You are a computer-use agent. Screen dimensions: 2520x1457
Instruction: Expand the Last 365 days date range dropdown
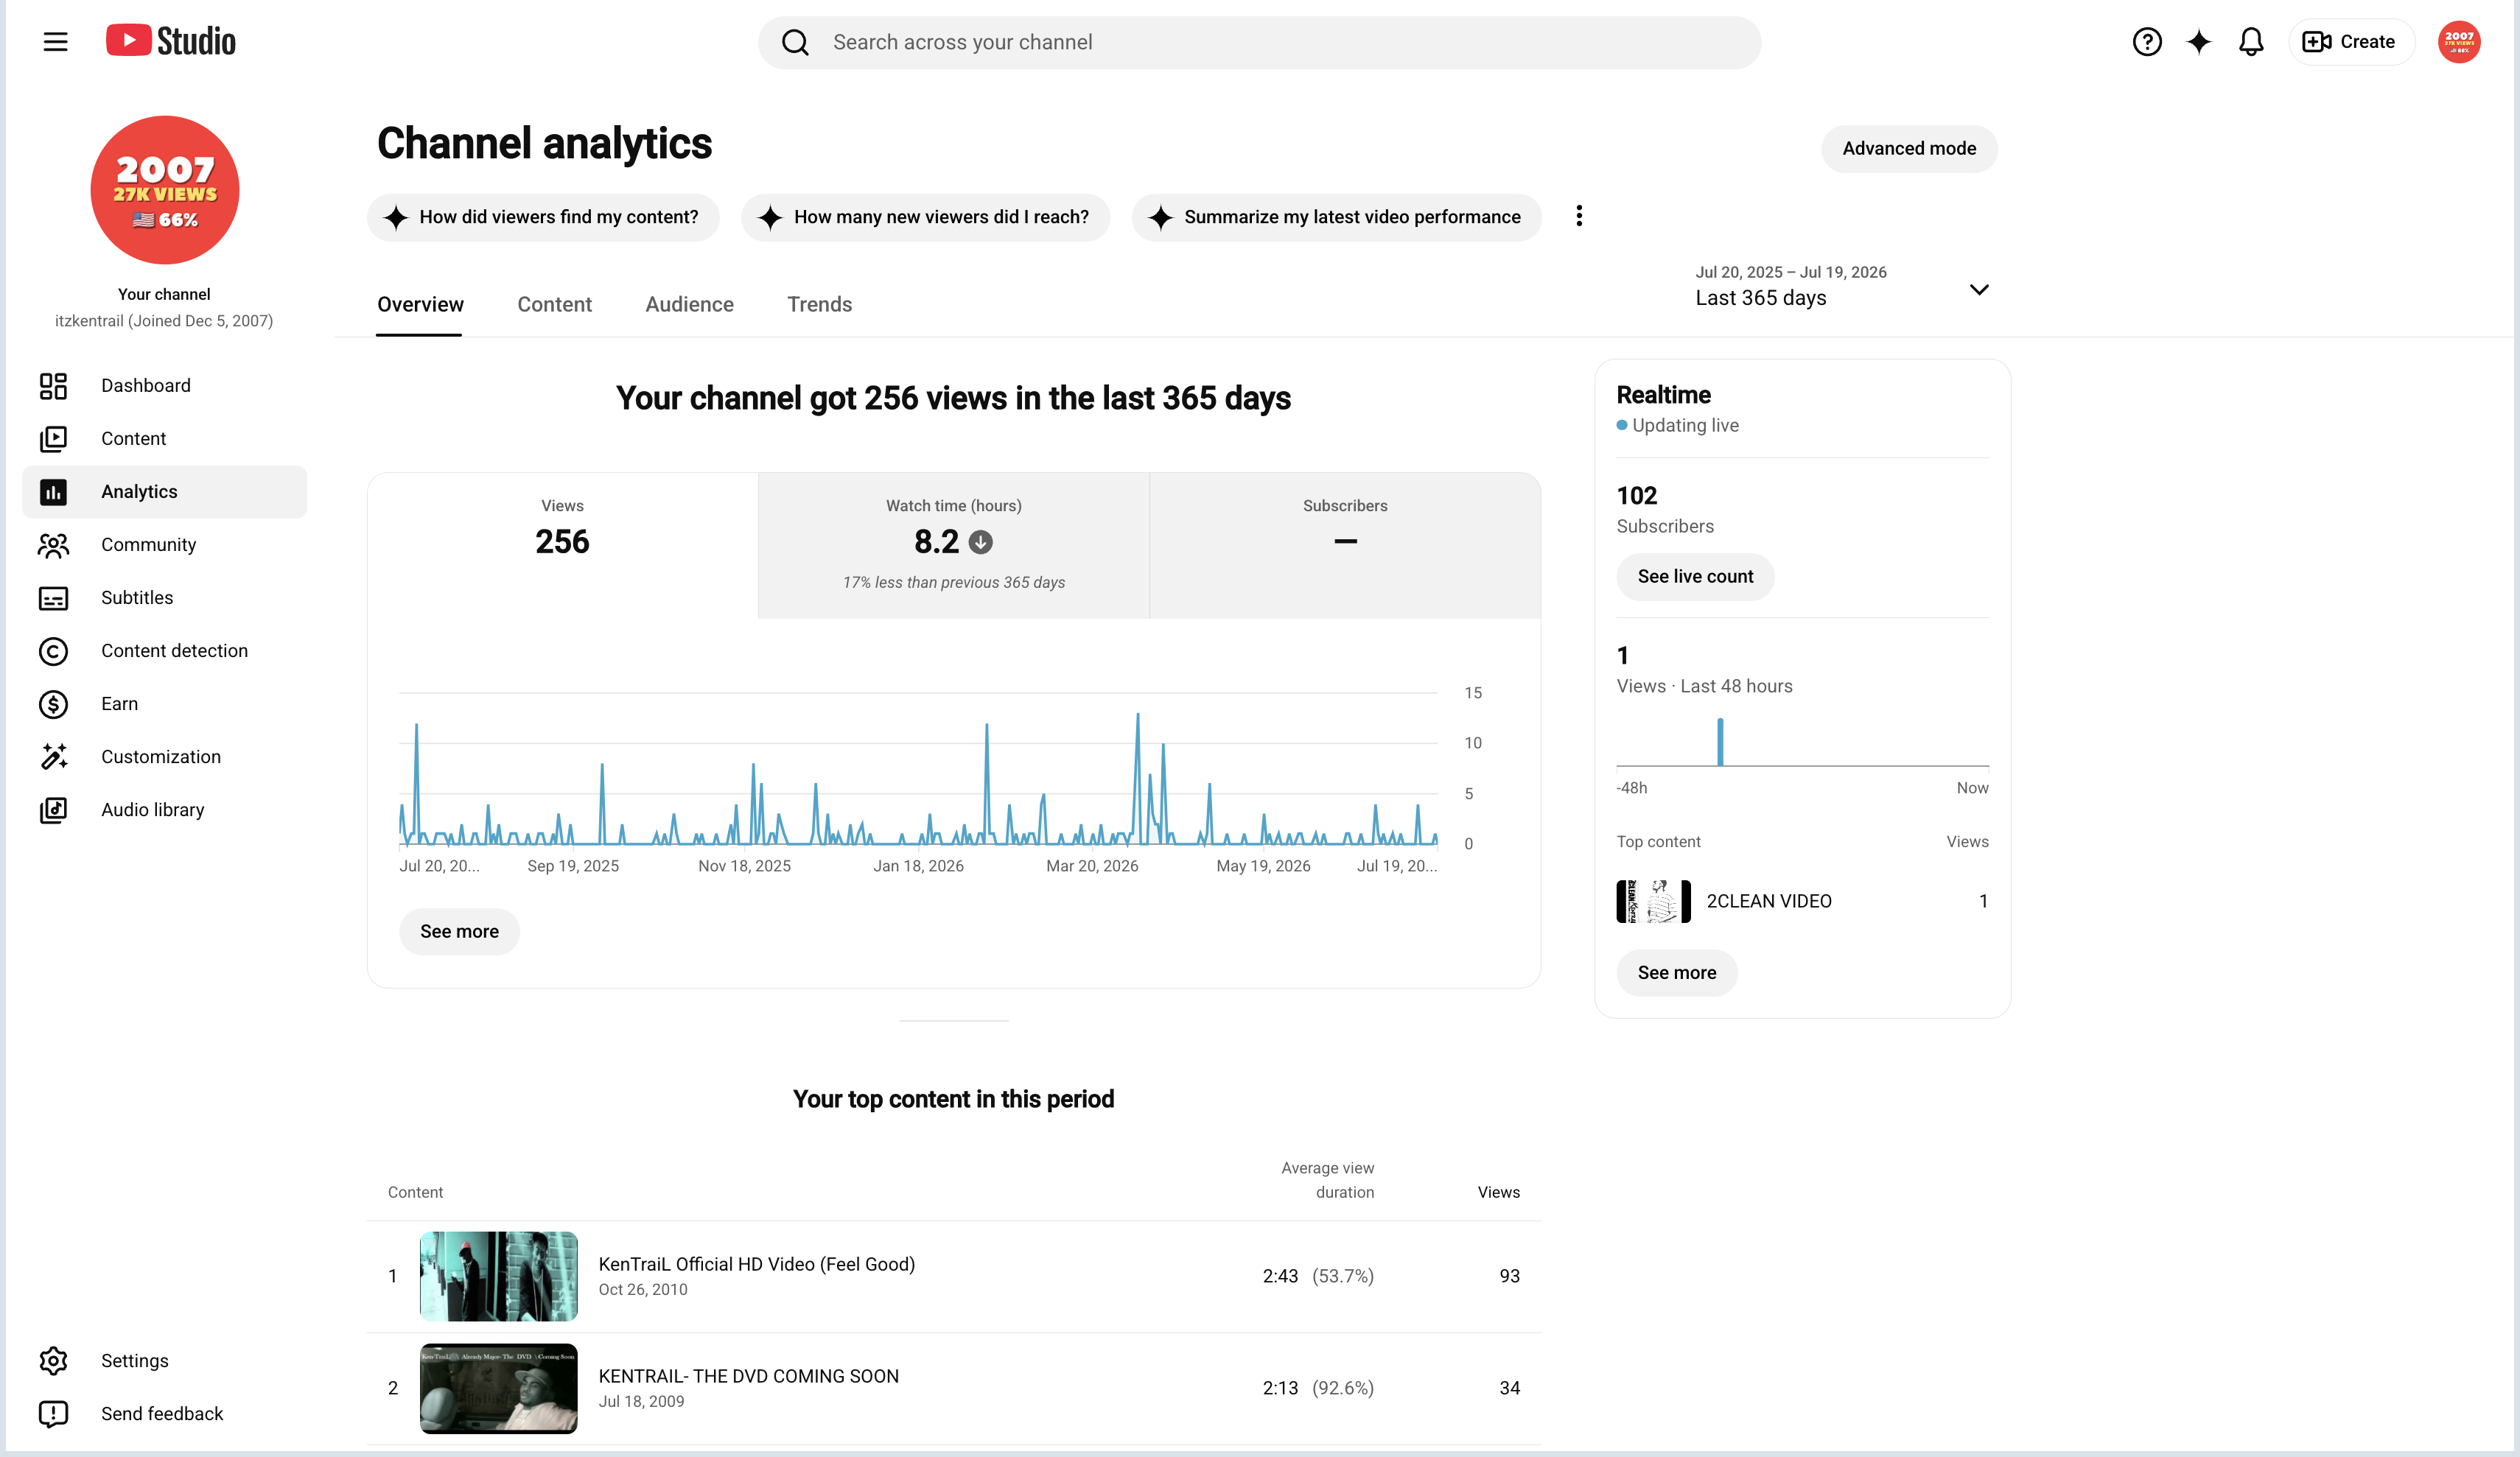(1842, 287)
